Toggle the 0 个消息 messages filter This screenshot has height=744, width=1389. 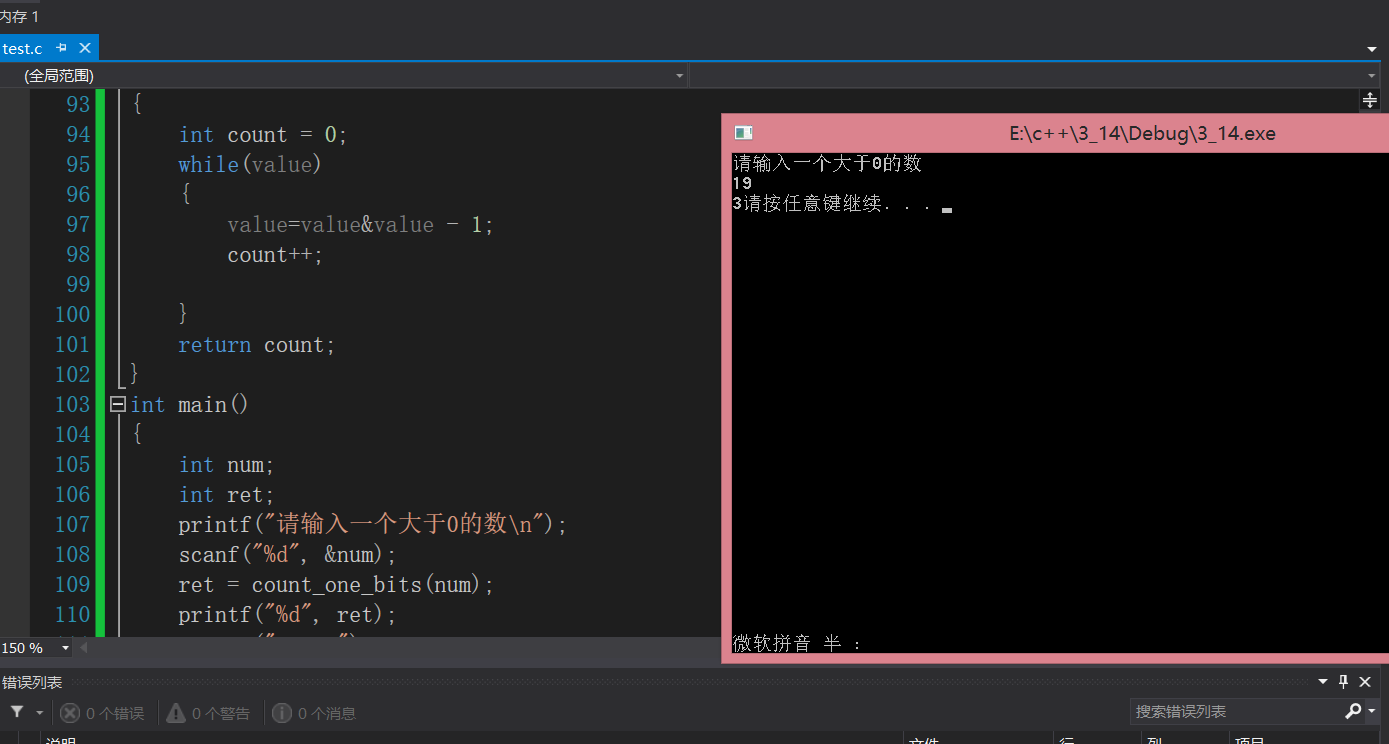(x=314, y=713)
